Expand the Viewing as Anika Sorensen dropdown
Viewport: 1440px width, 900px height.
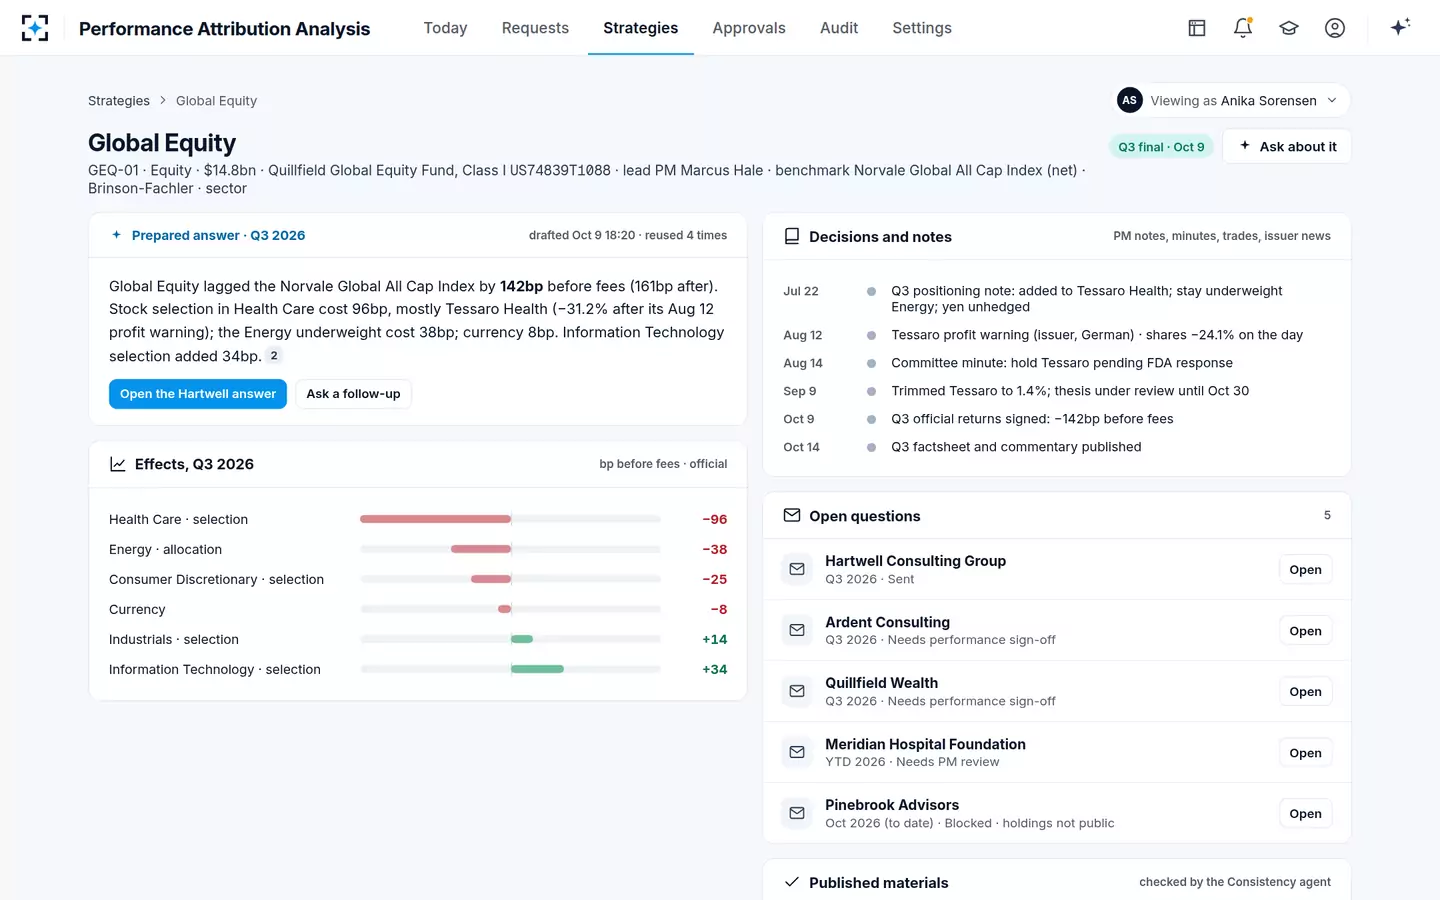(x=1233, y=100)
